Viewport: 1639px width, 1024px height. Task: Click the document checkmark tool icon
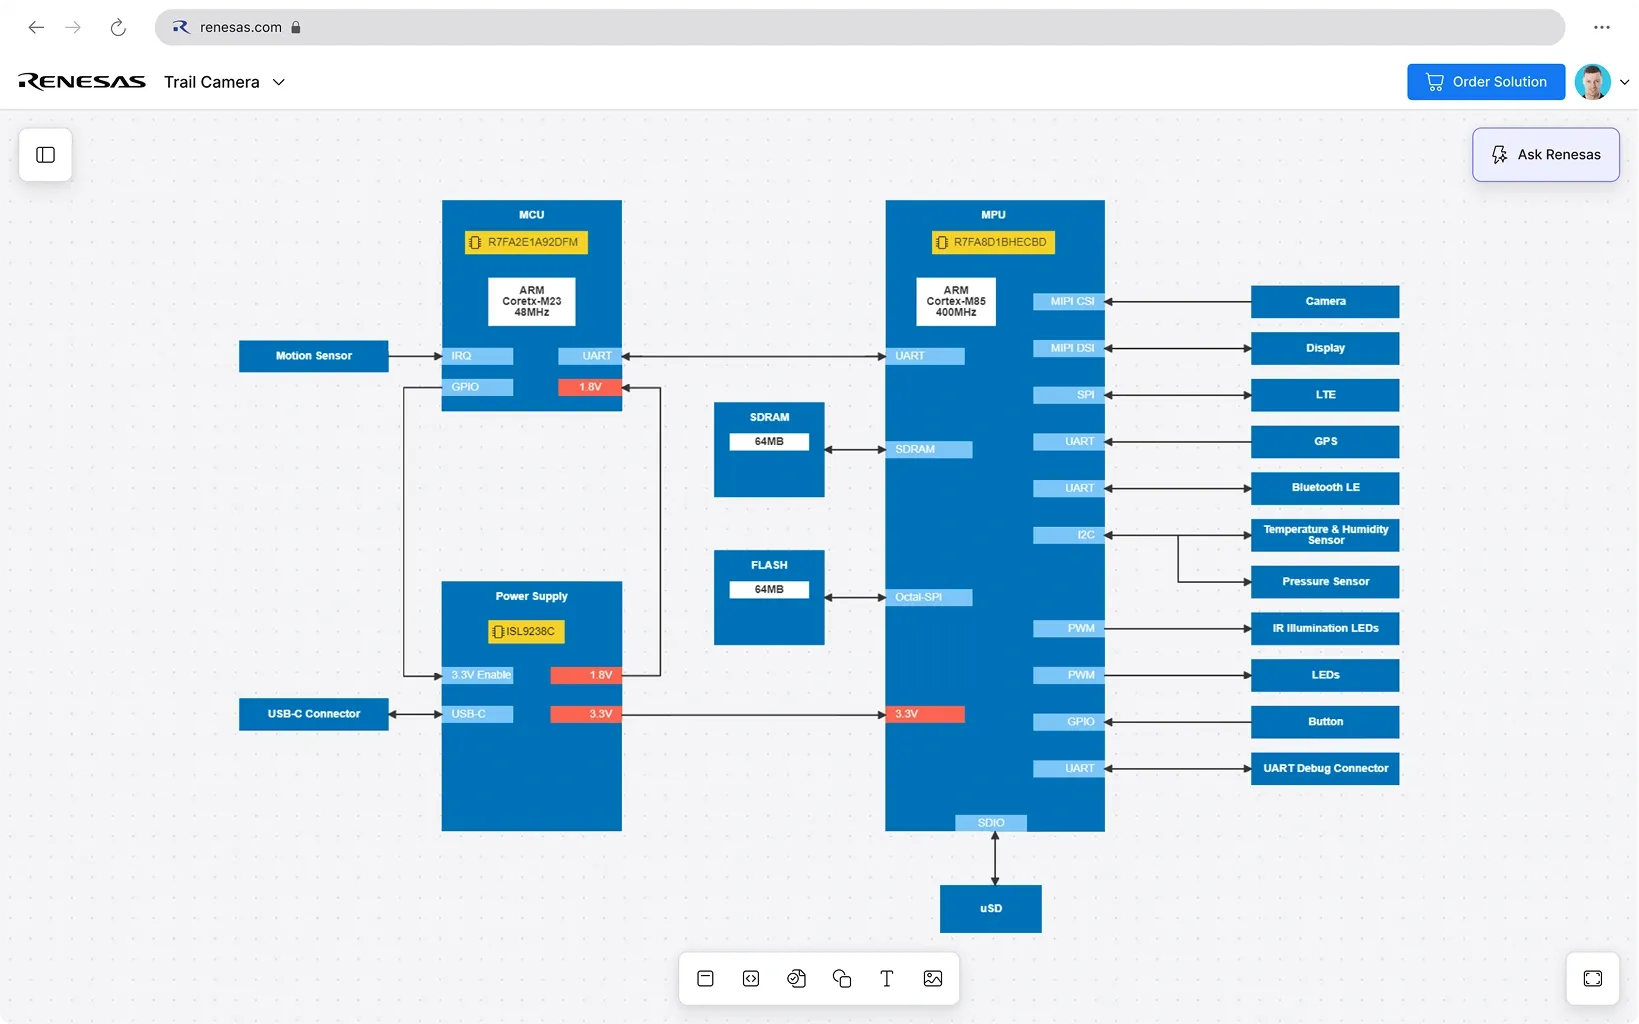[796, 978]
